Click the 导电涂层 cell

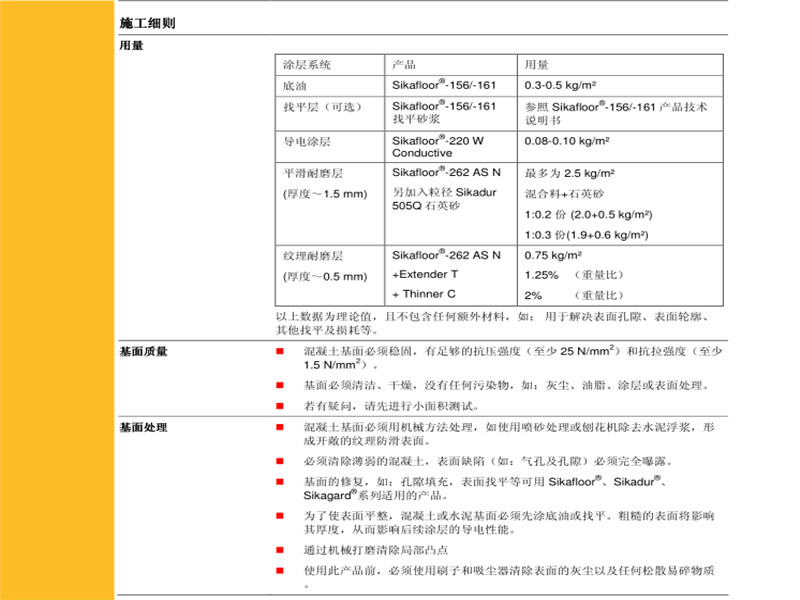pos(307,141)
